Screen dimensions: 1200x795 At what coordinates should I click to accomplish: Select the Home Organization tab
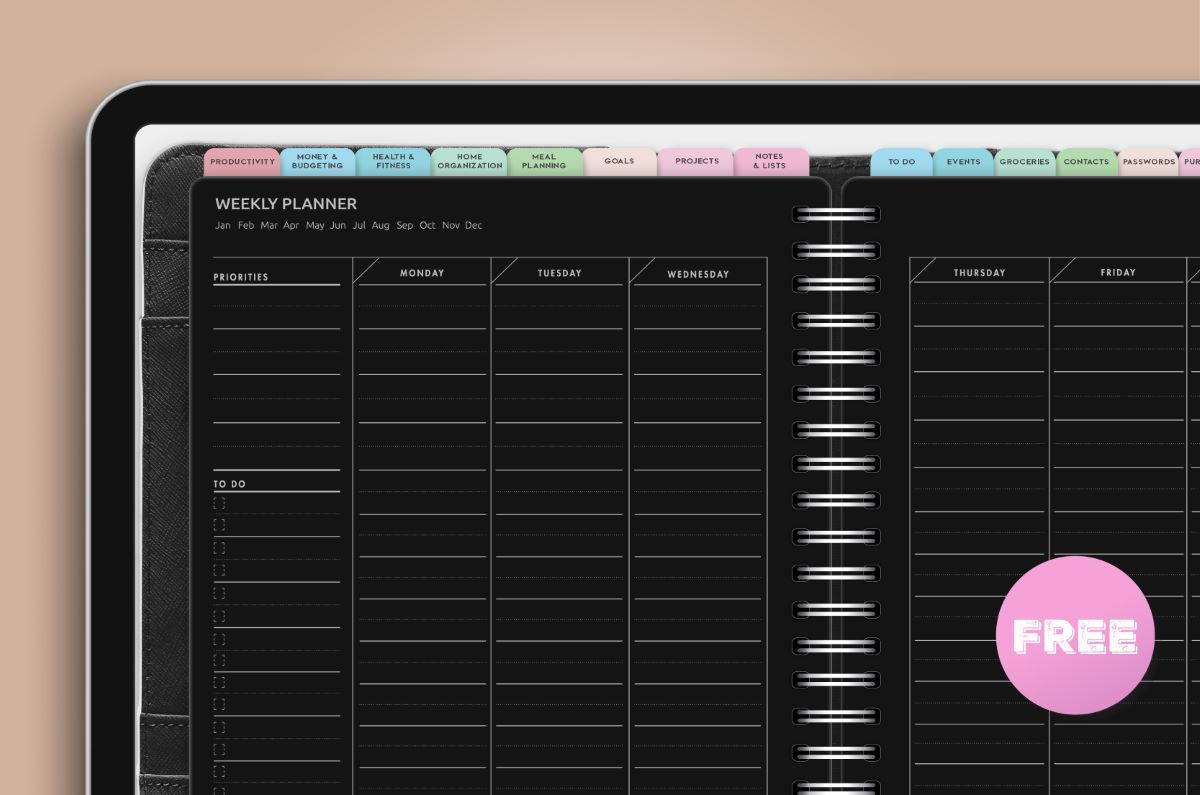click(x=469, y=162)
